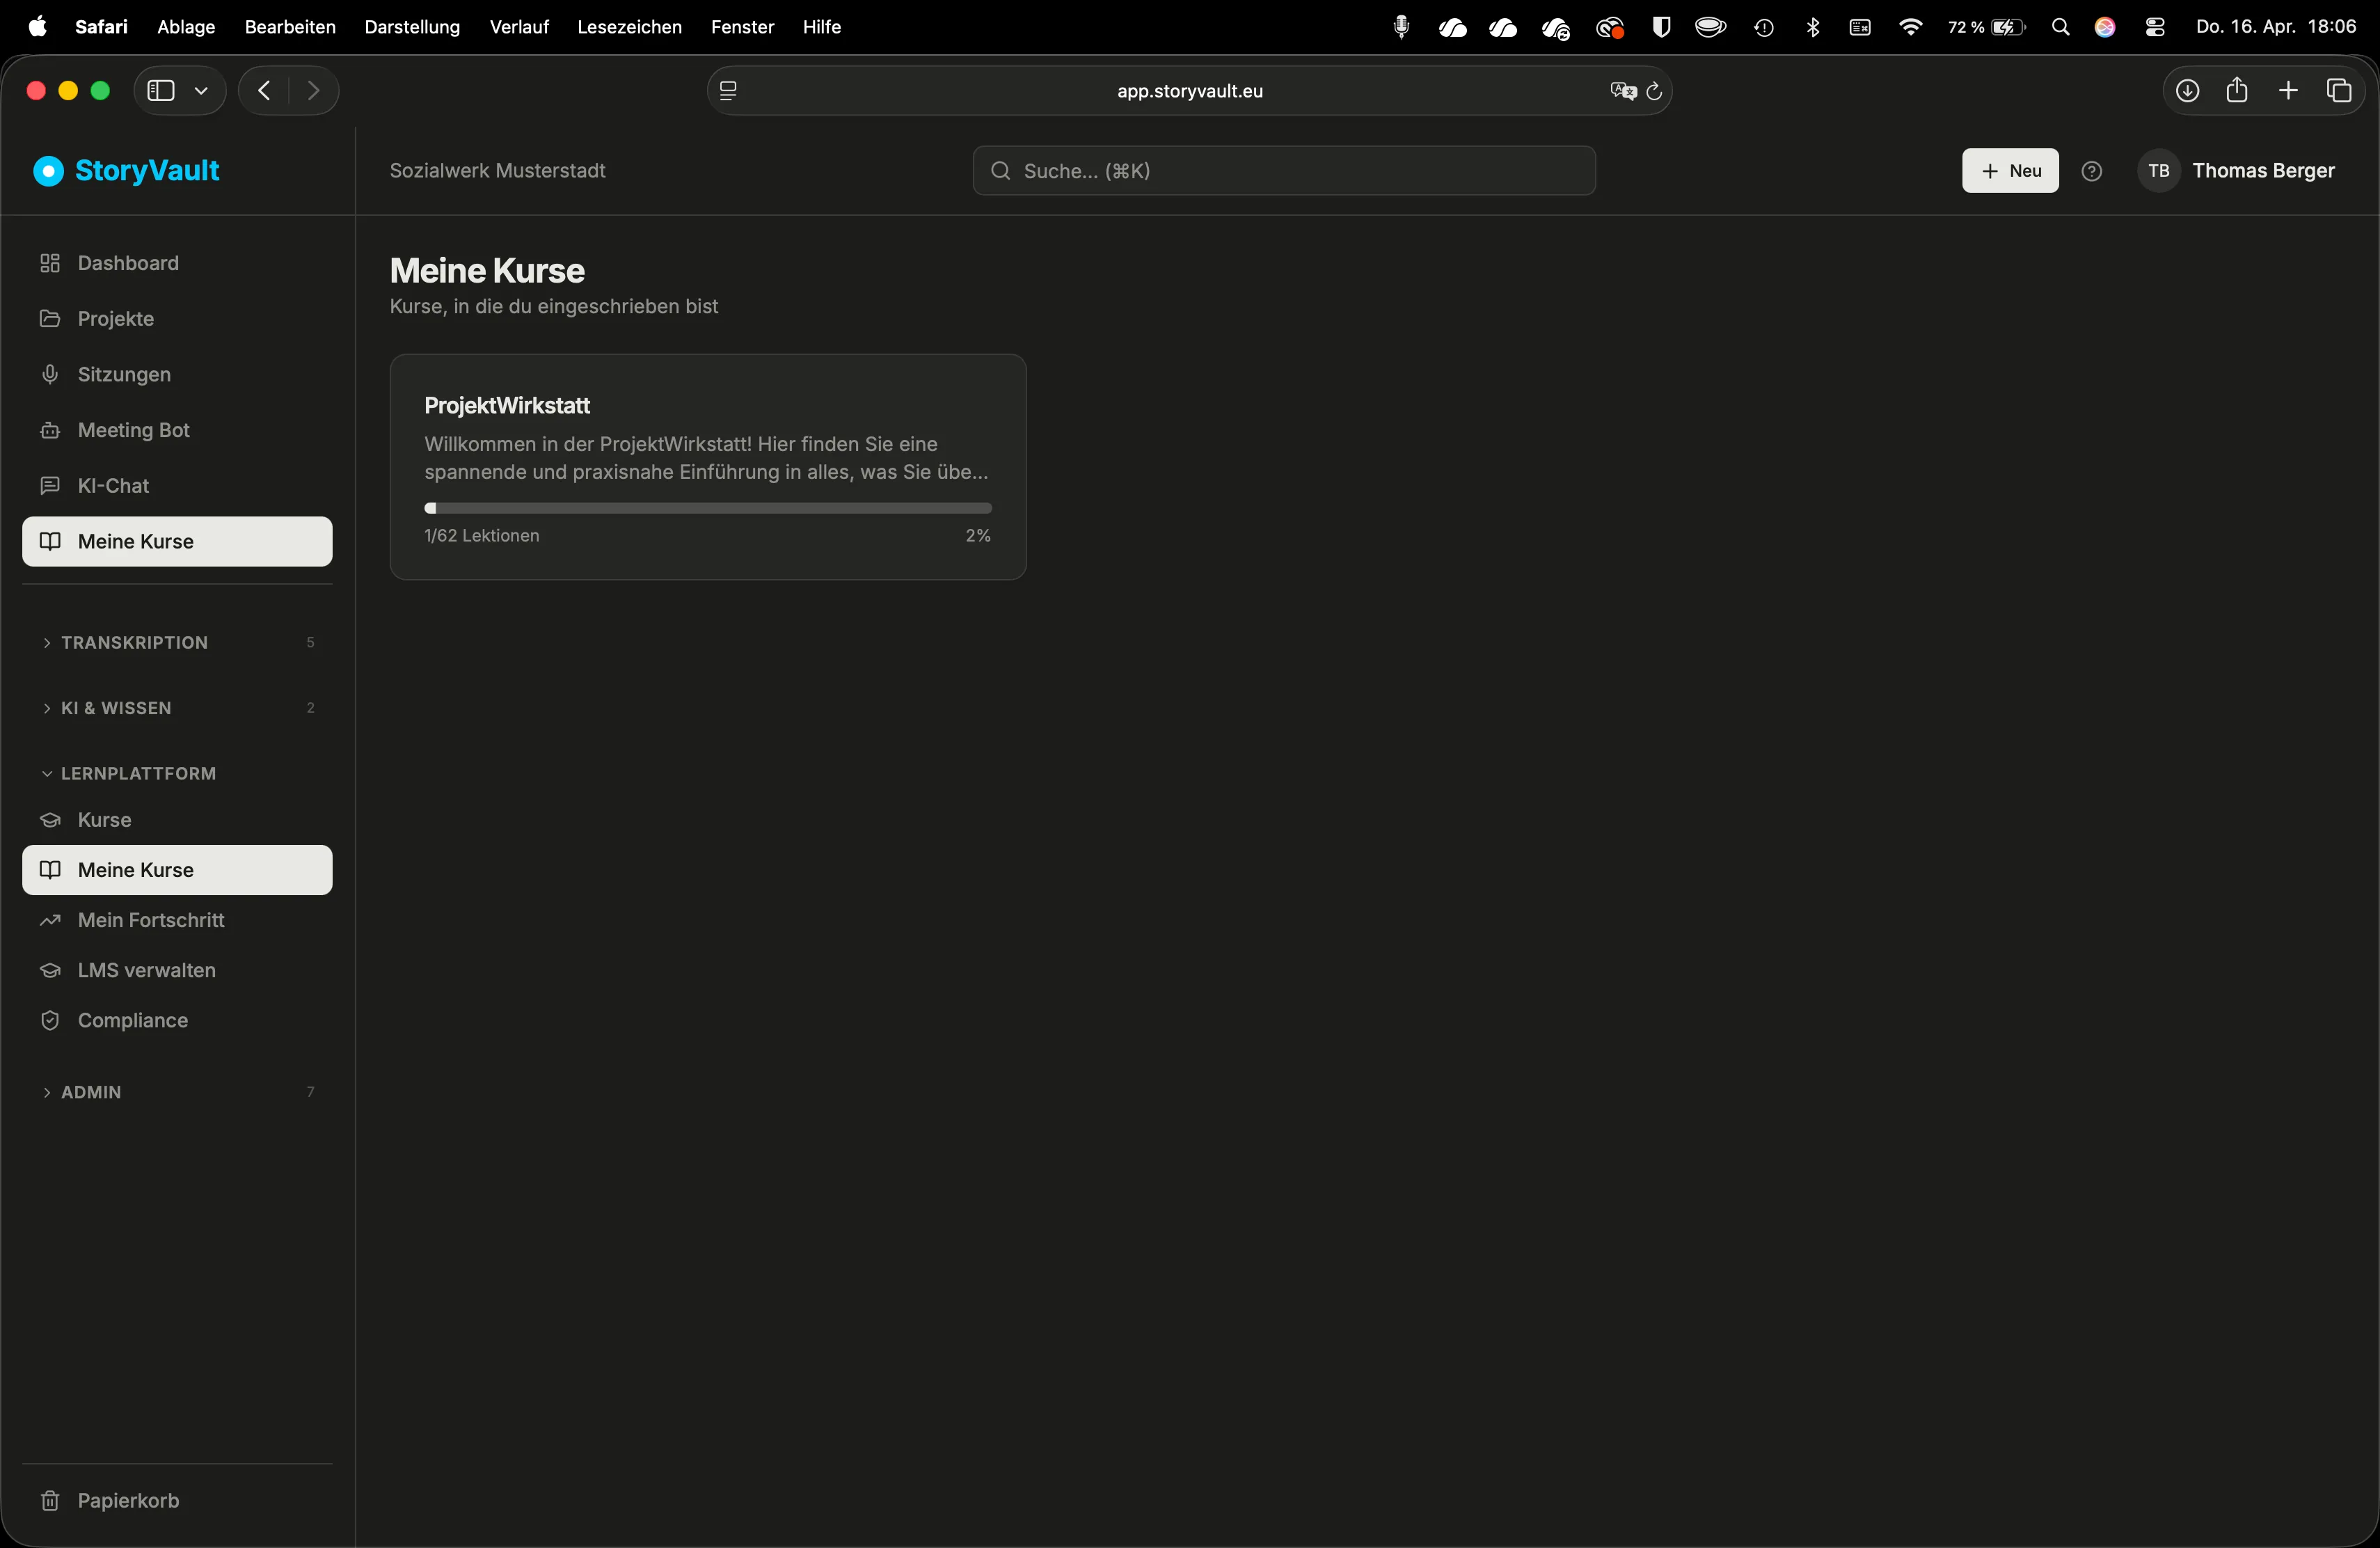Image resolution: width=2380 pixels, height=1548 pixels.
Task: Click the StoryVault logo
Action: click(x=126, y=171)
